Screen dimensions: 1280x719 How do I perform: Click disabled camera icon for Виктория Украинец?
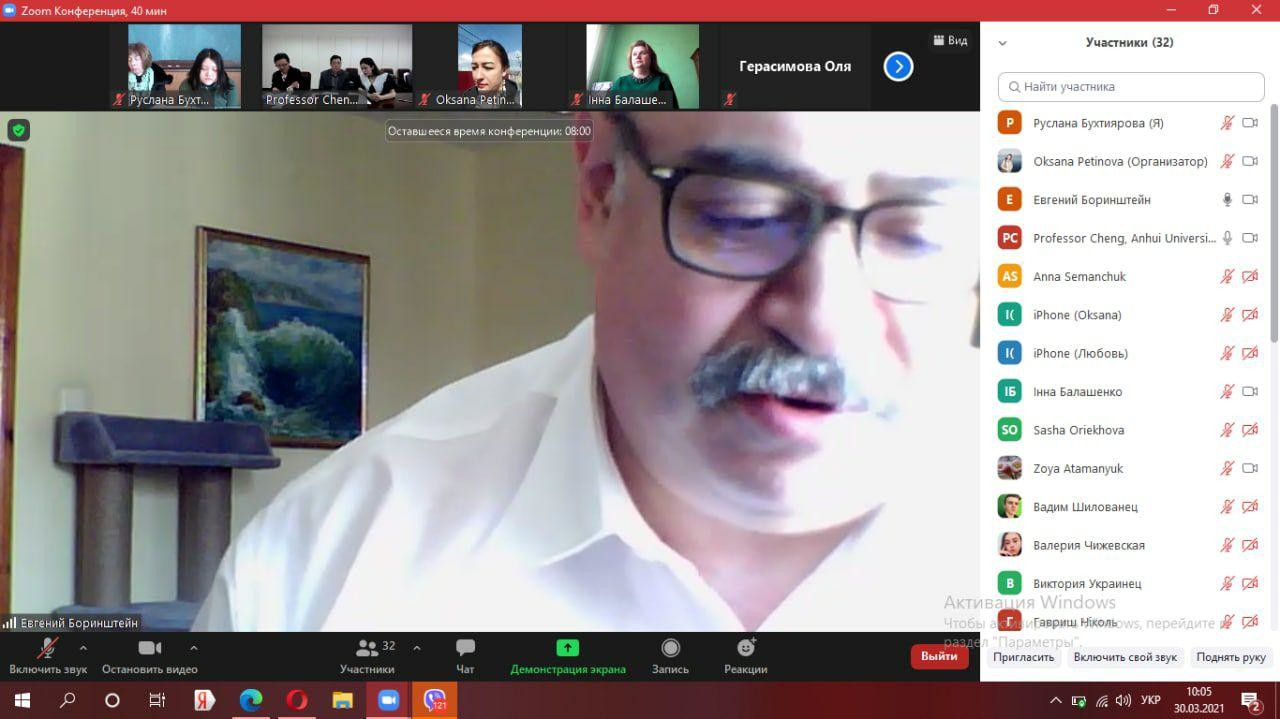pos(1250,583)
